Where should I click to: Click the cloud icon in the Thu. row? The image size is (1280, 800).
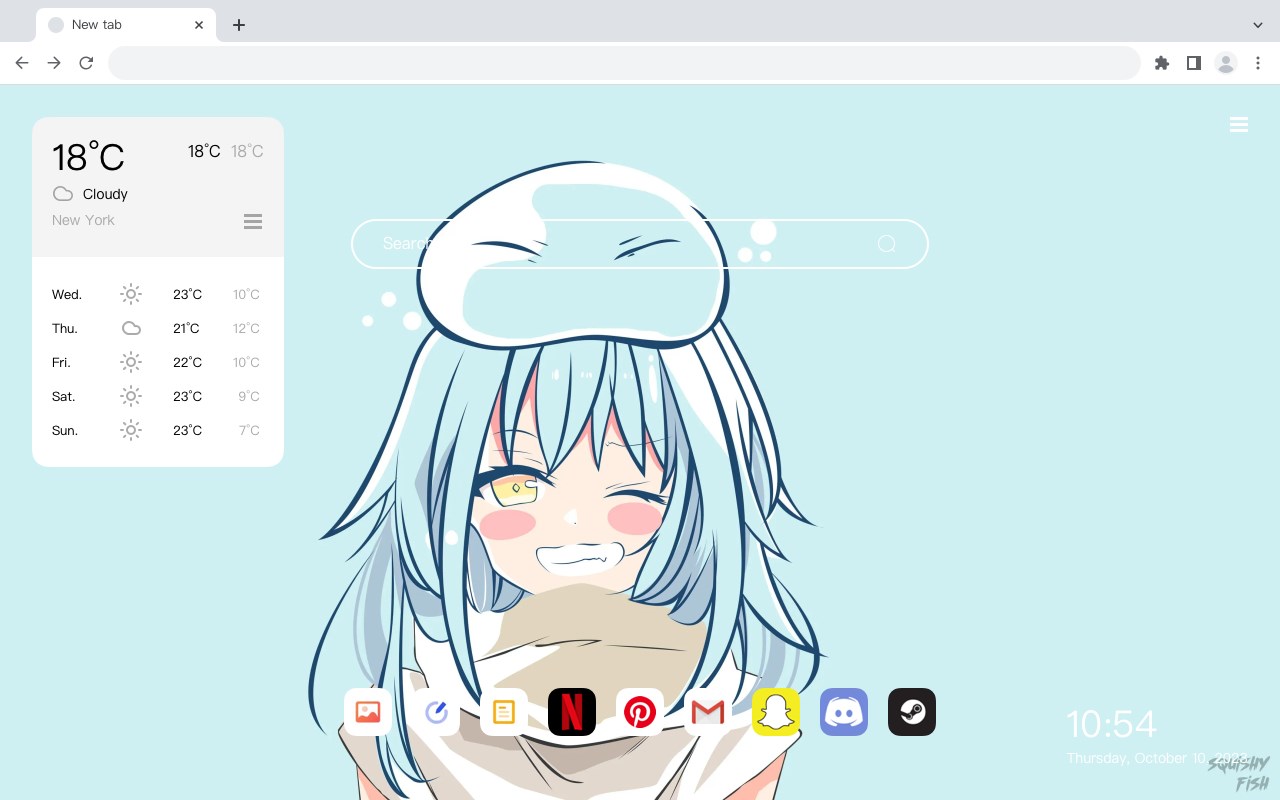[131, 328]
